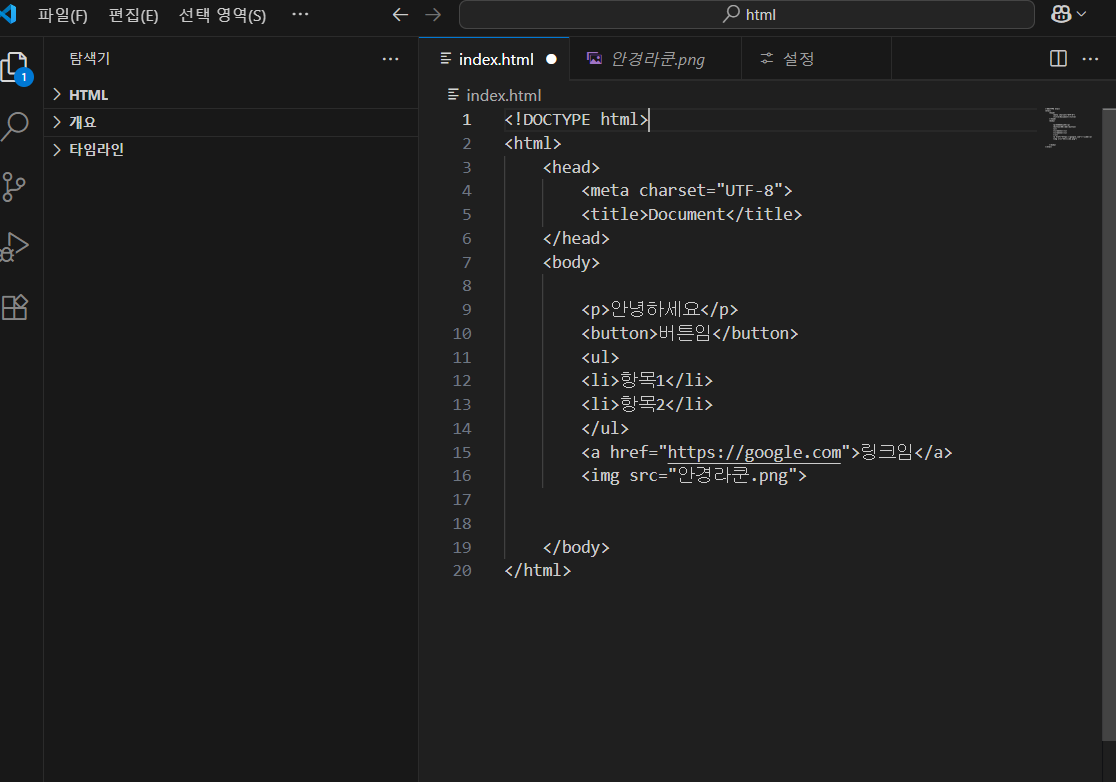The image size is (1116, 782).
Task: Click the VS Code logo icon
Action: tap(9, 14)
